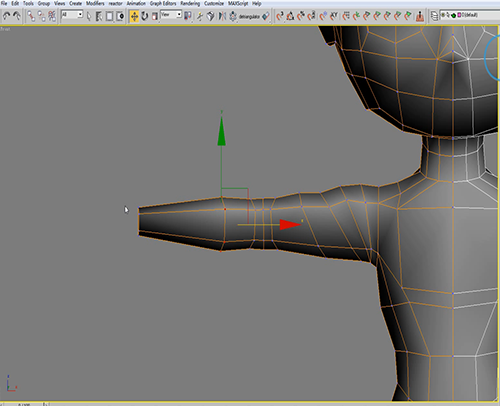This screenshot has width=500, height=406.
Task: Toggle Window/Crossing selection mode
Action: point(120,16)
